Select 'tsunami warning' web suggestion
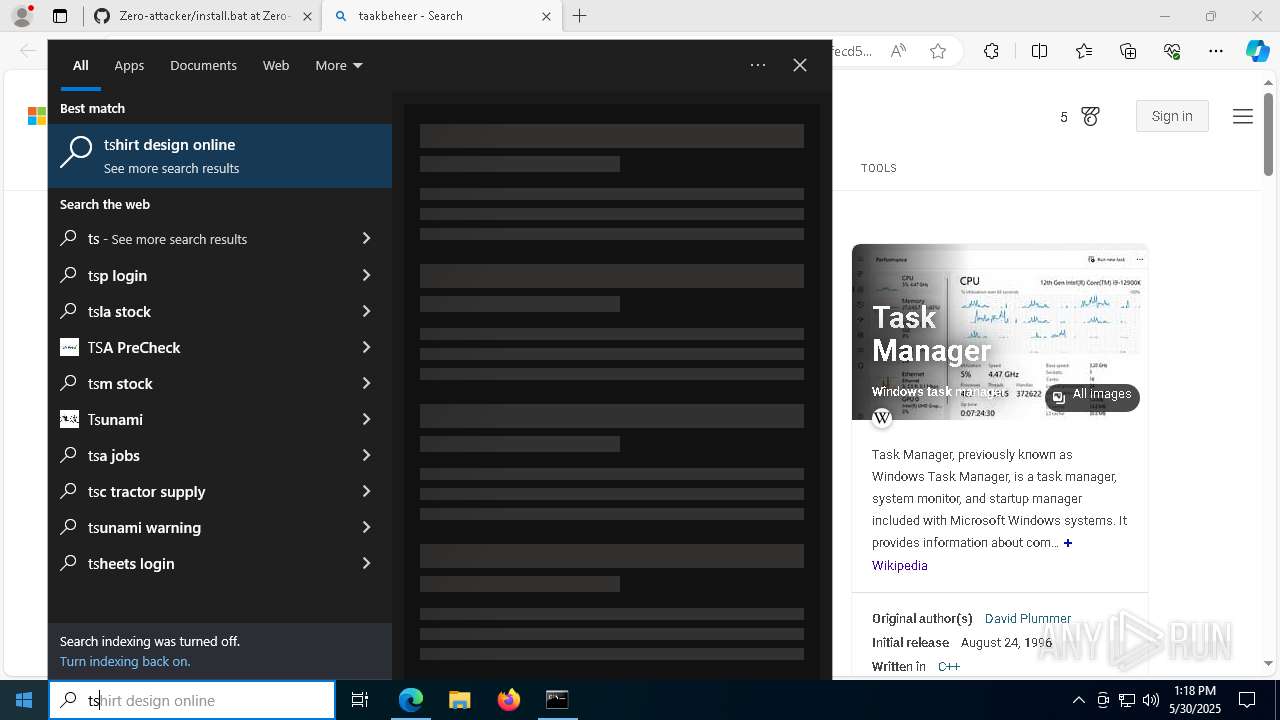The image size is (1280, 720). (x=220, y=527)
